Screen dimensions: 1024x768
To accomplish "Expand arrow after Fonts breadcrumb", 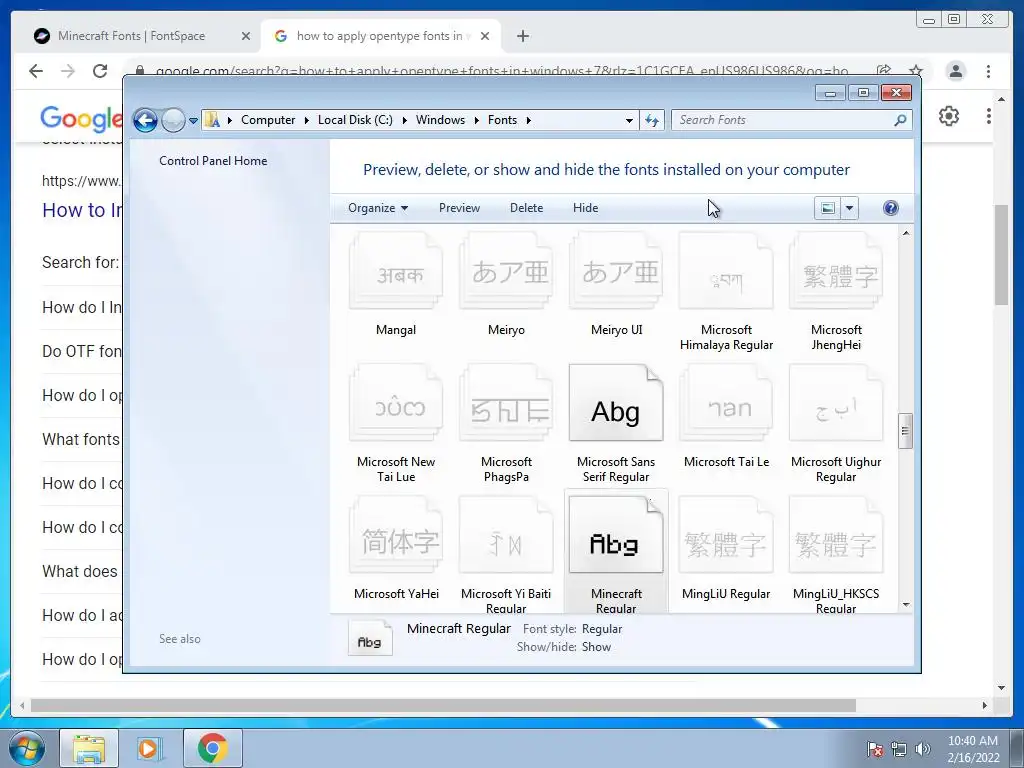I will click(x=528, y=120).
